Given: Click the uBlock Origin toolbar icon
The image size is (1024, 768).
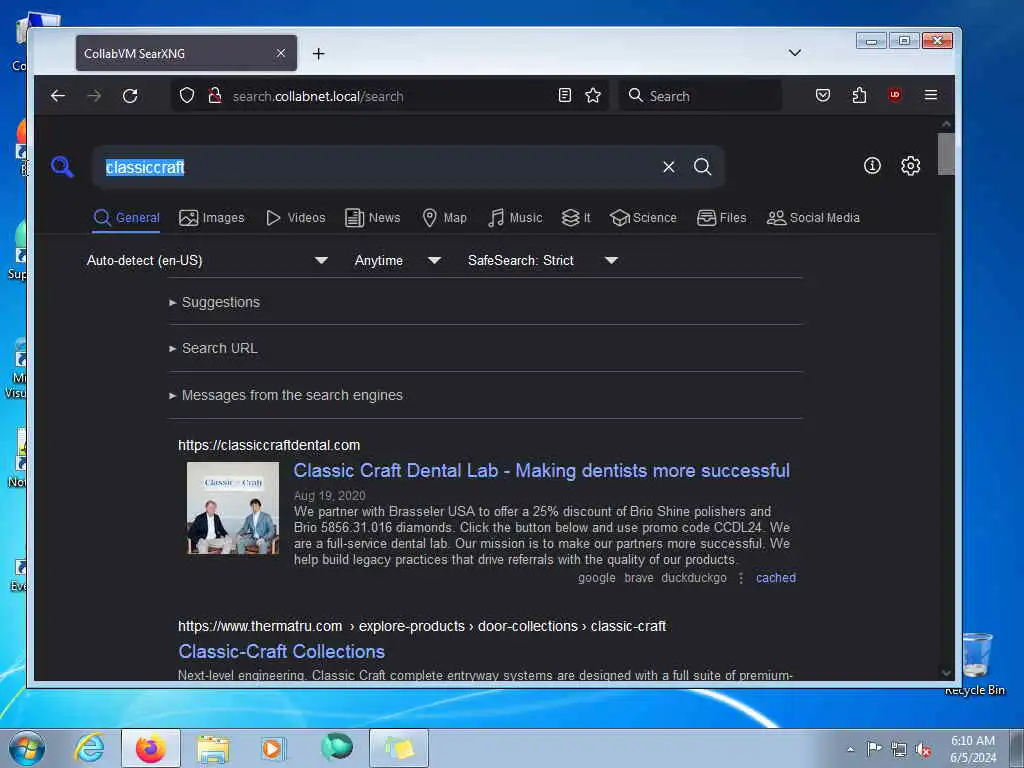Looking at the screenshot, I should click(895, 95).
